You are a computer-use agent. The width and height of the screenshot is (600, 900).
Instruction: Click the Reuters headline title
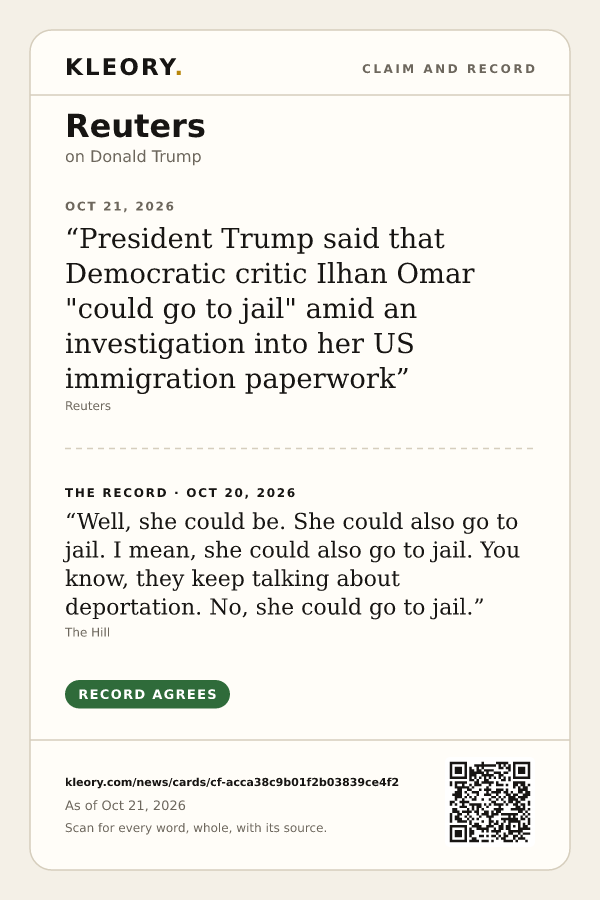(135, 126)
